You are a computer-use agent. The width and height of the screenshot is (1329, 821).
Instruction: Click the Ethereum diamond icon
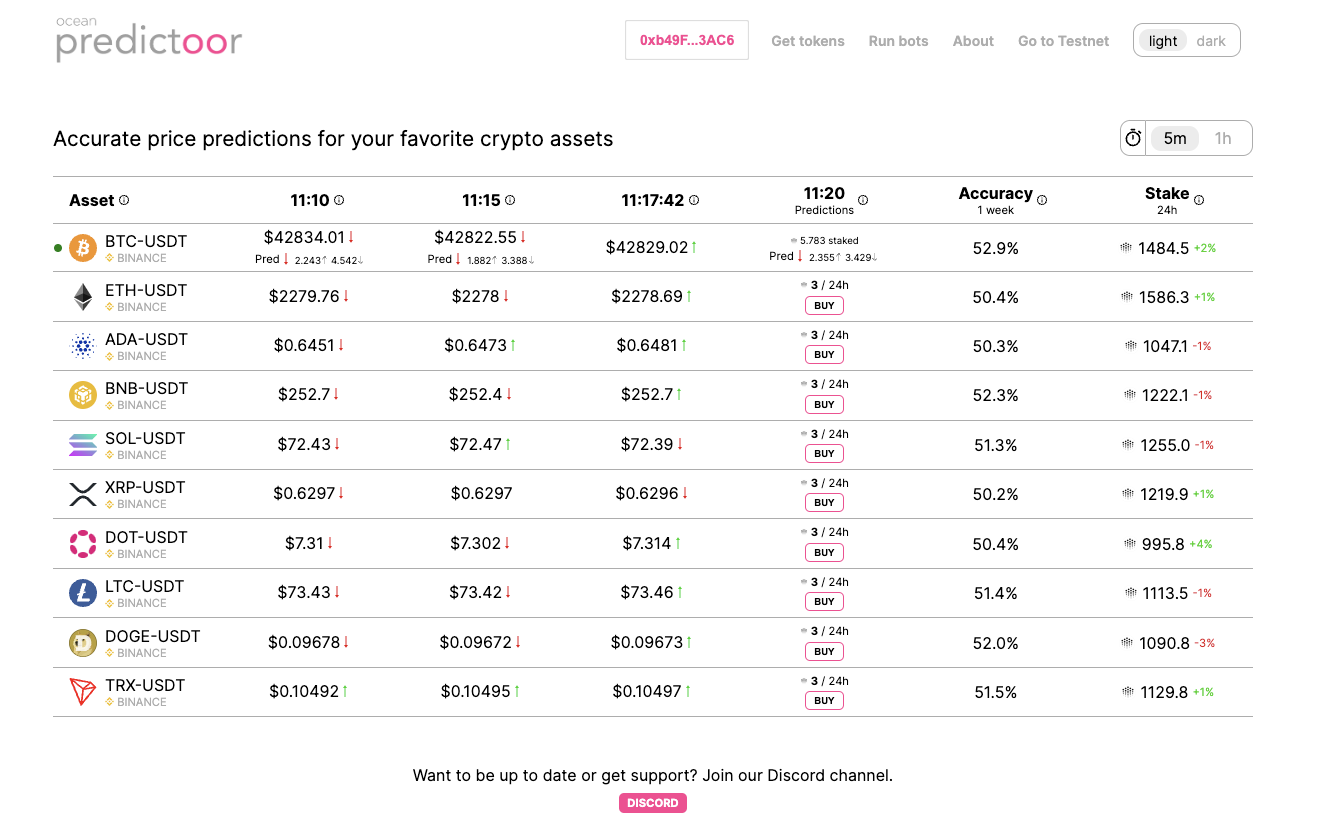click(x=82, y=297)
